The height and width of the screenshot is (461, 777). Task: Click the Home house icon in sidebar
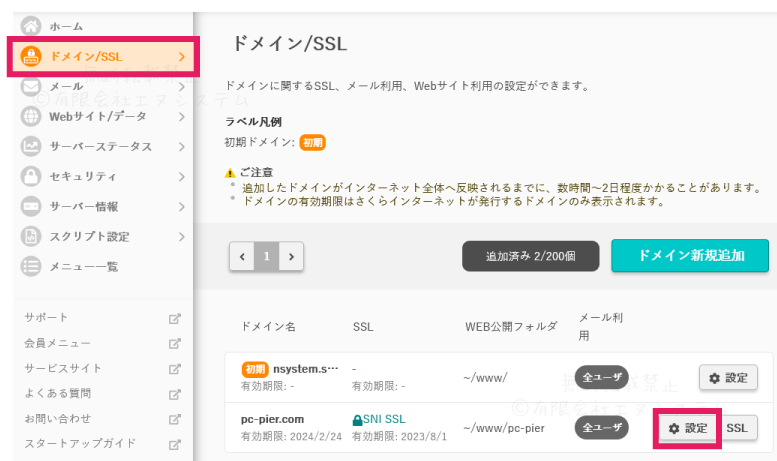31,26
